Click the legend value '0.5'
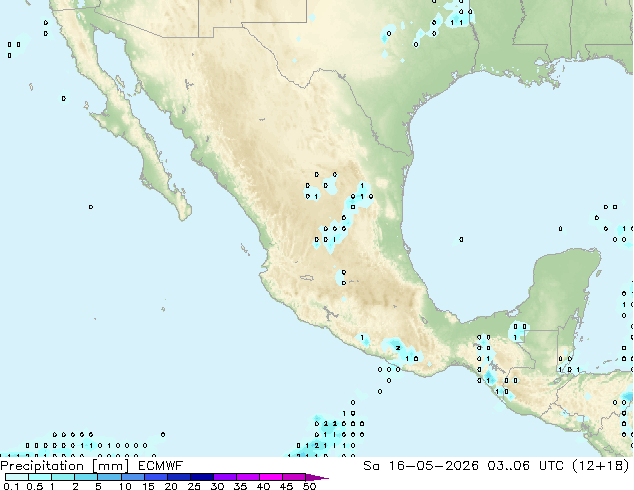The height and width of the screenshot is (490, 634). [35, 486]
